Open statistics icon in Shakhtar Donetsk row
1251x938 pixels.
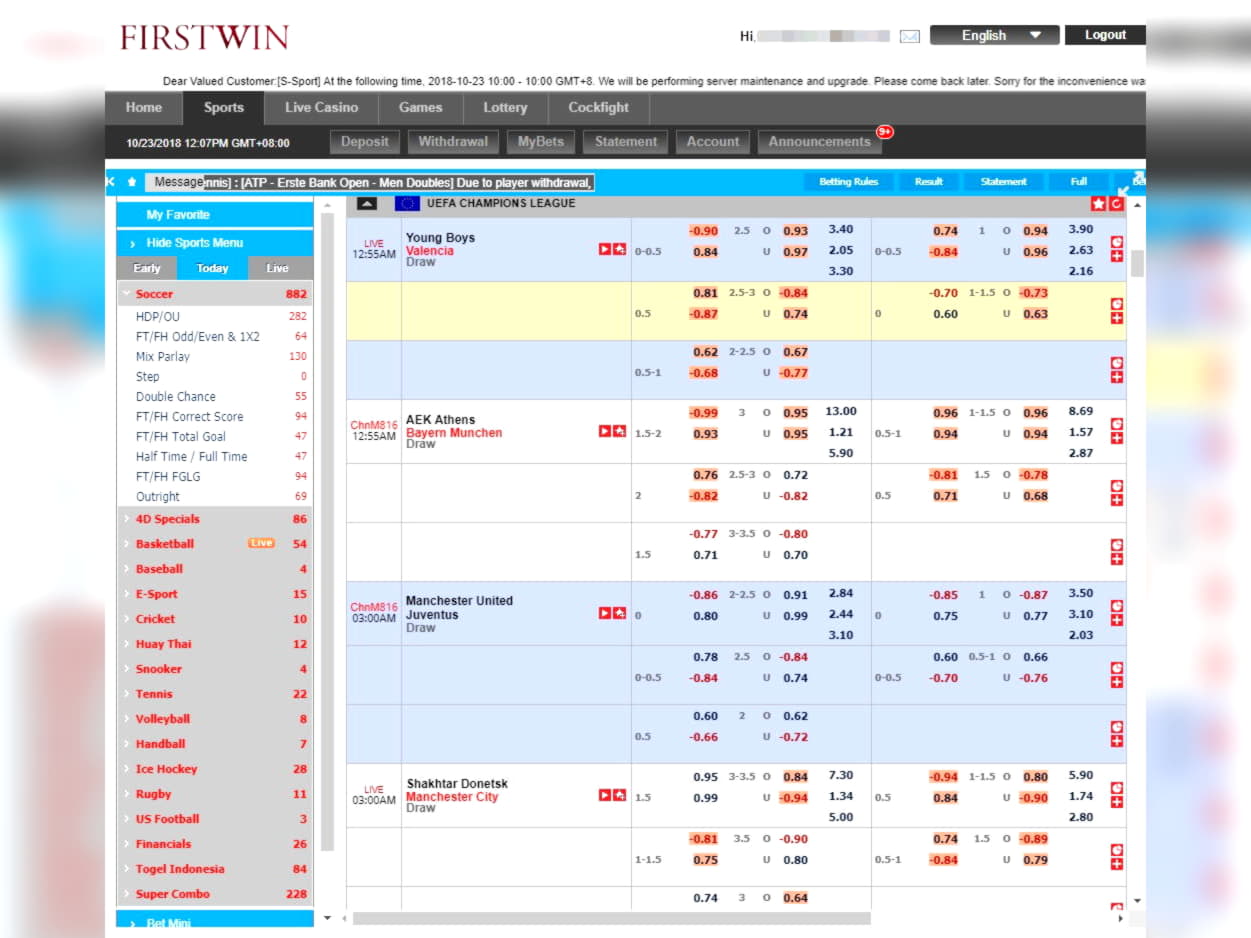coord(1117,788)
